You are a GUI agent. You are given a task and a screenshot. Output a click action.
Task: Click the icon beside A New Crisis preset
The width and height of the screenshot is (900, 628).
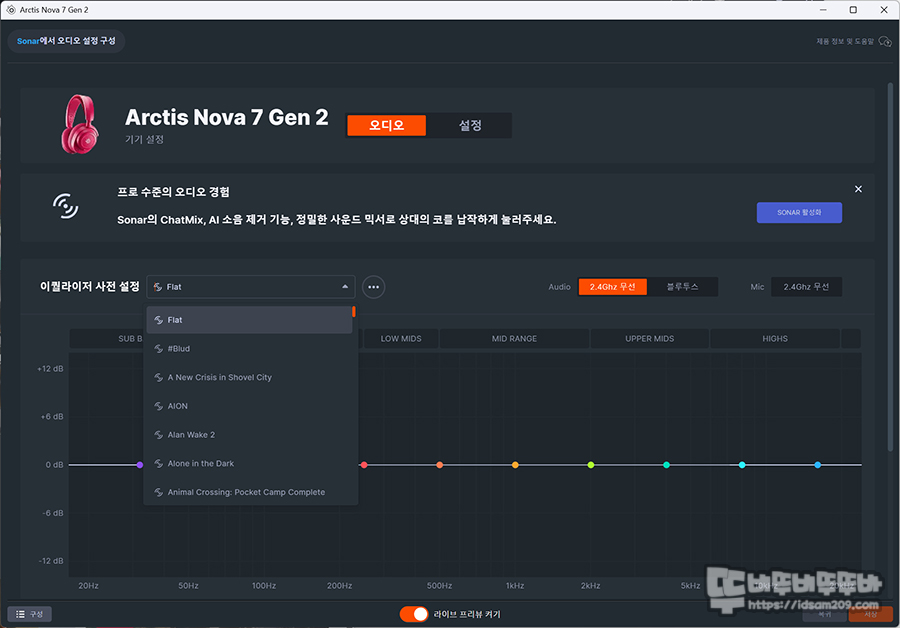coord(159,377)
